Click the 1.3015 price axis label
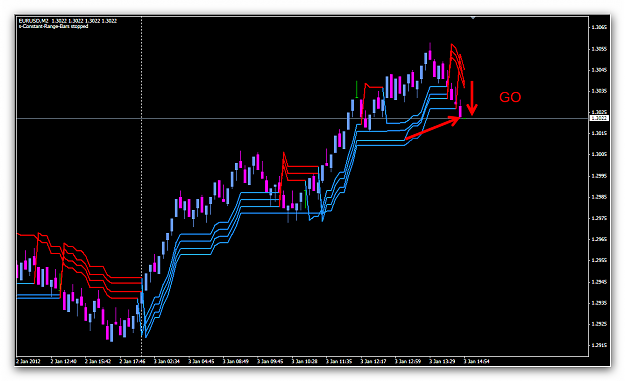 599,133
